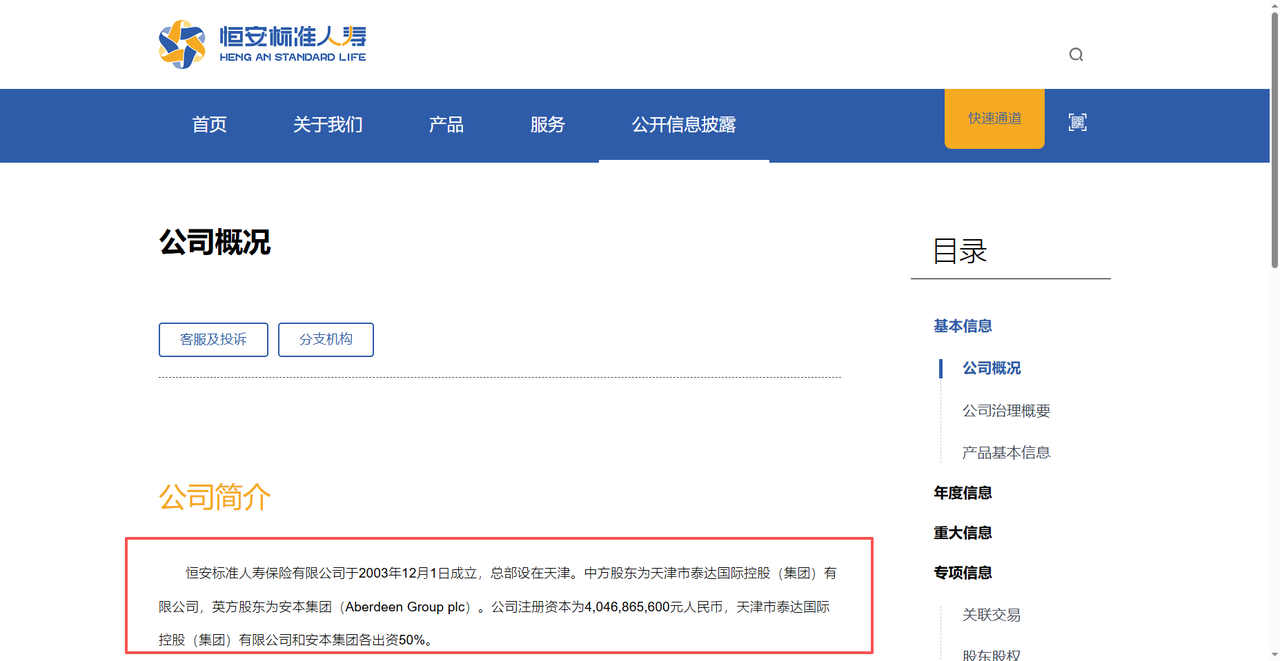Open the 关于我们 menu item
1280x661 pixels.
pyautogui.click(x=327, y=125)
